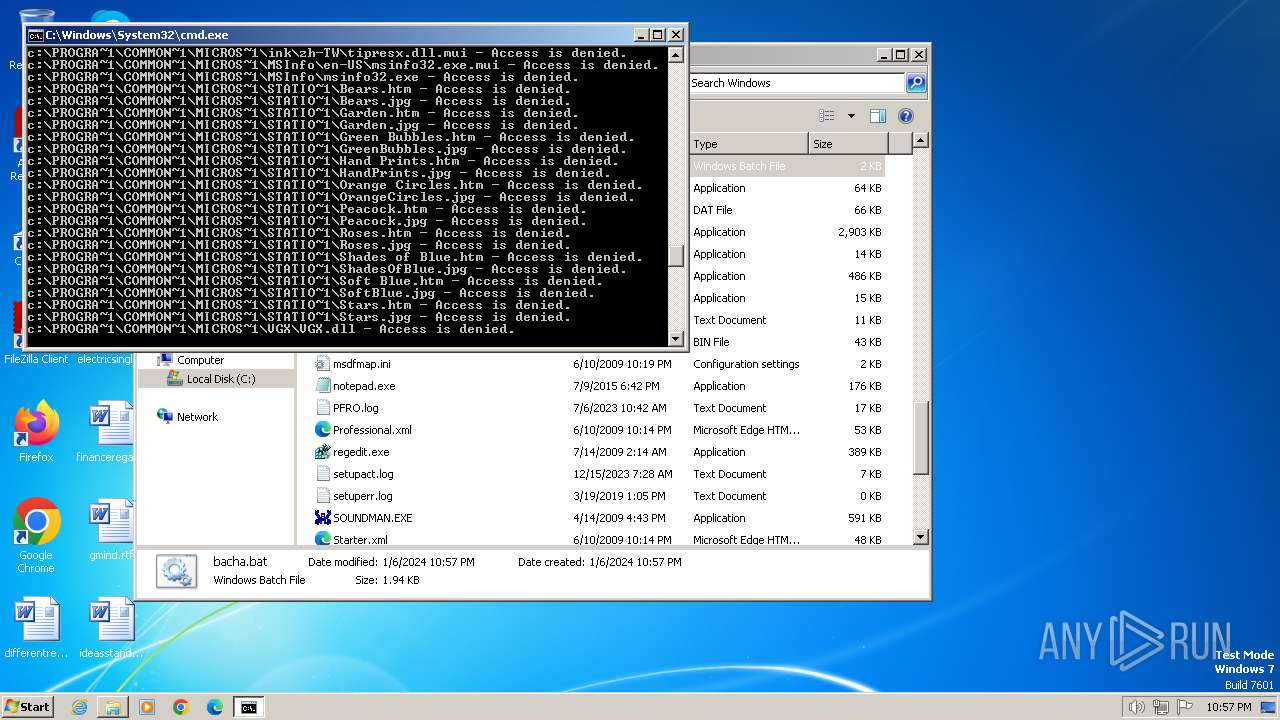
Task: Select the SOUNDMAN.EXE icon
Action: 323,518
